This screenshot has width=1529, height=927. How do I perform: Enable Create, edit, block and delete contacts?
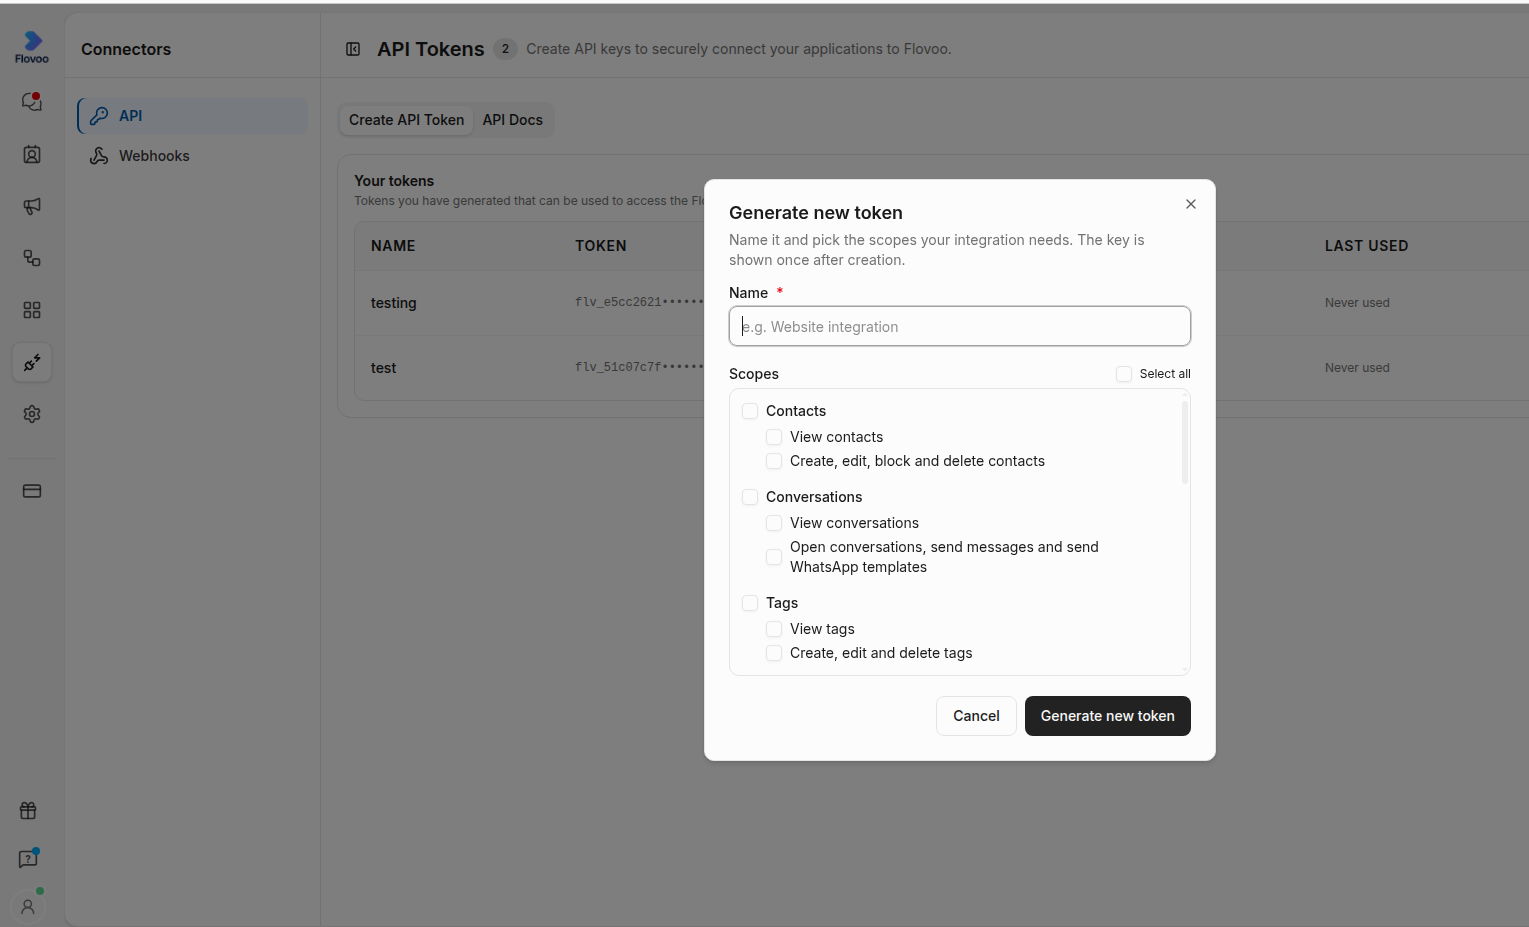pos(774,461)
